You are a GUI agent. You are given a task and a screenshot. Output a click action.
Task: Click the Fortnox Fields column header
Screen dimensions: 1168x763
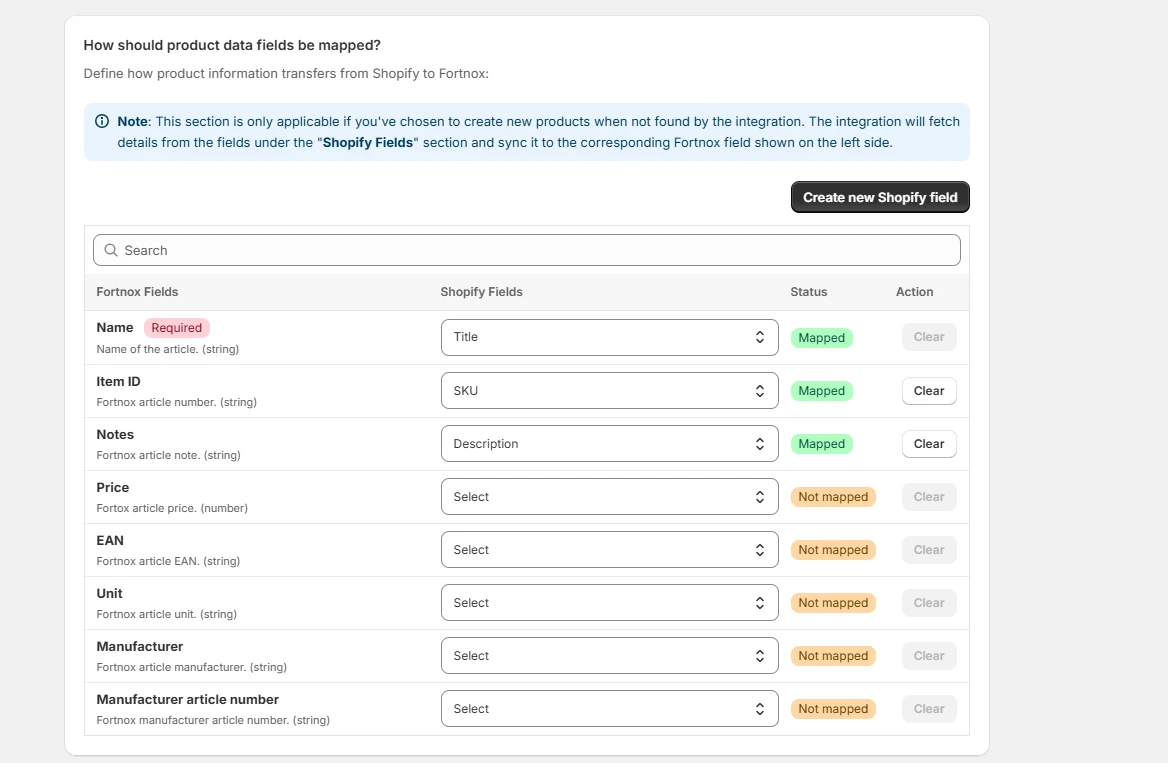click(137, 292)
